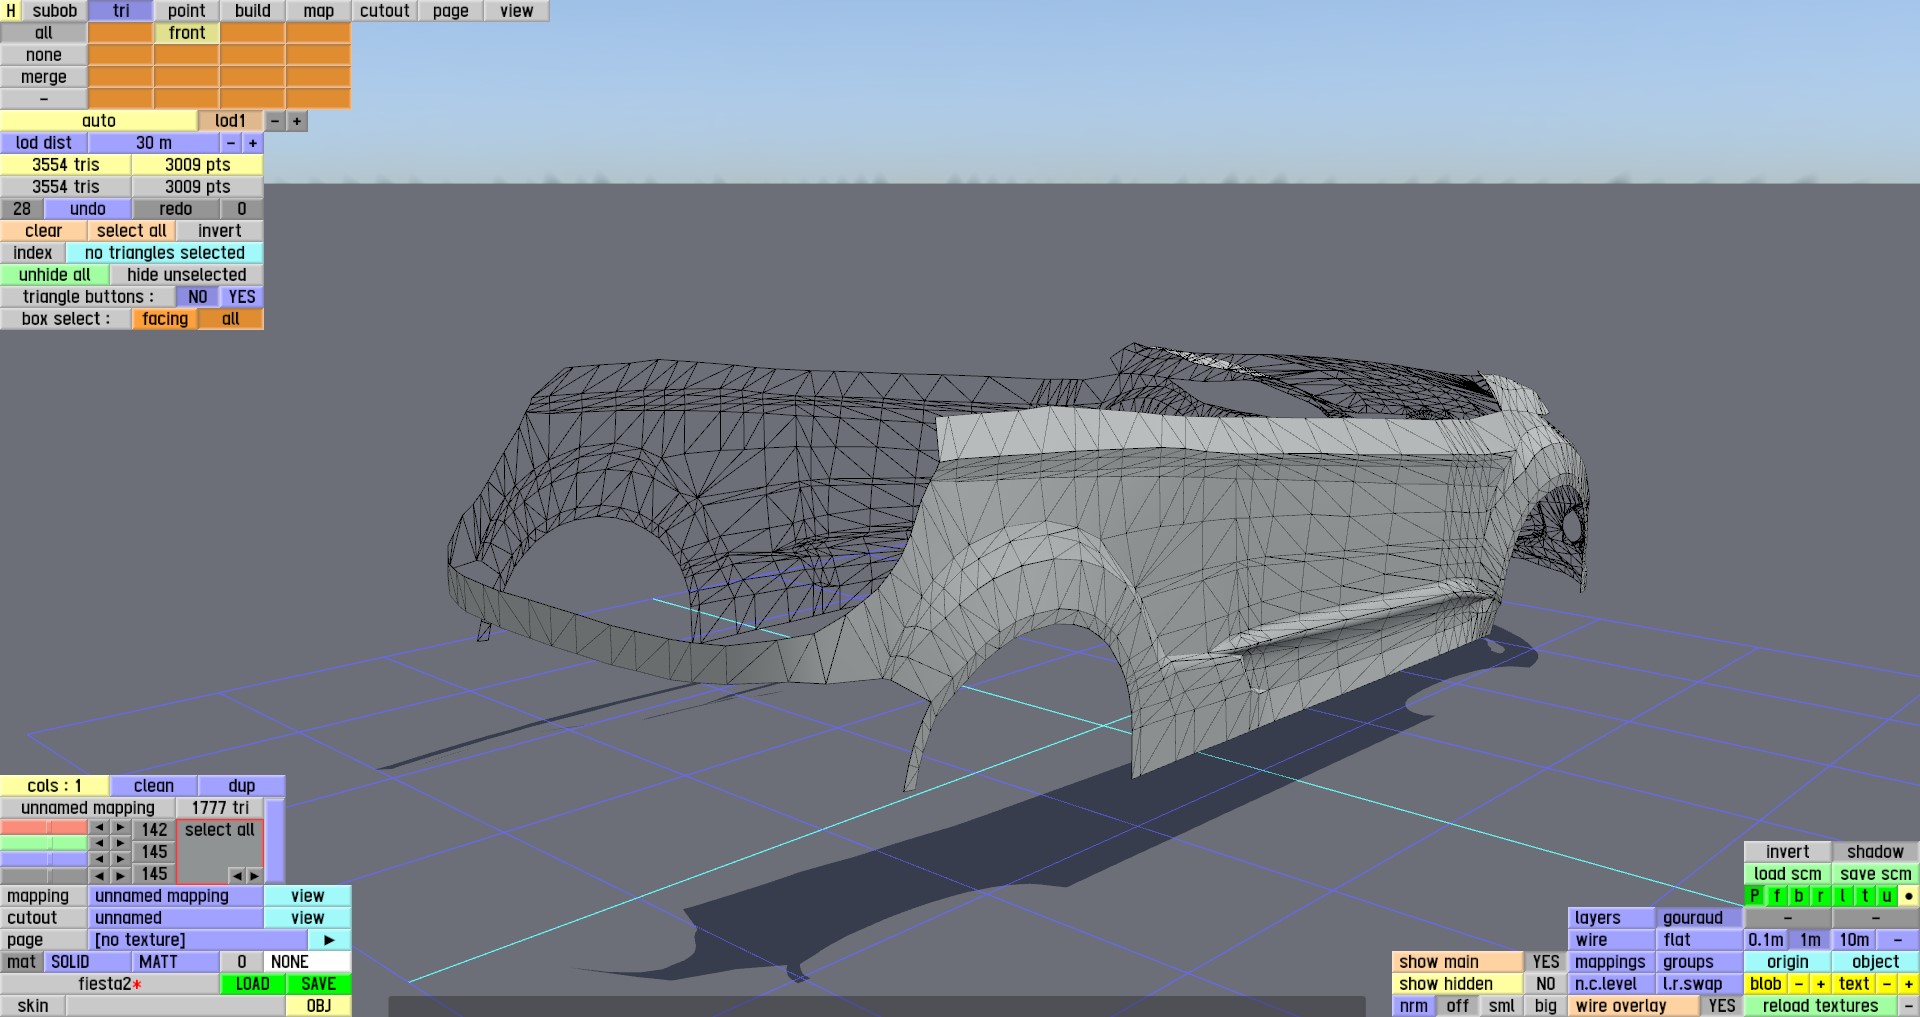Select the 10m grid size
This screenshot has width=1920, height=1017.
(x=1854, y=940)
